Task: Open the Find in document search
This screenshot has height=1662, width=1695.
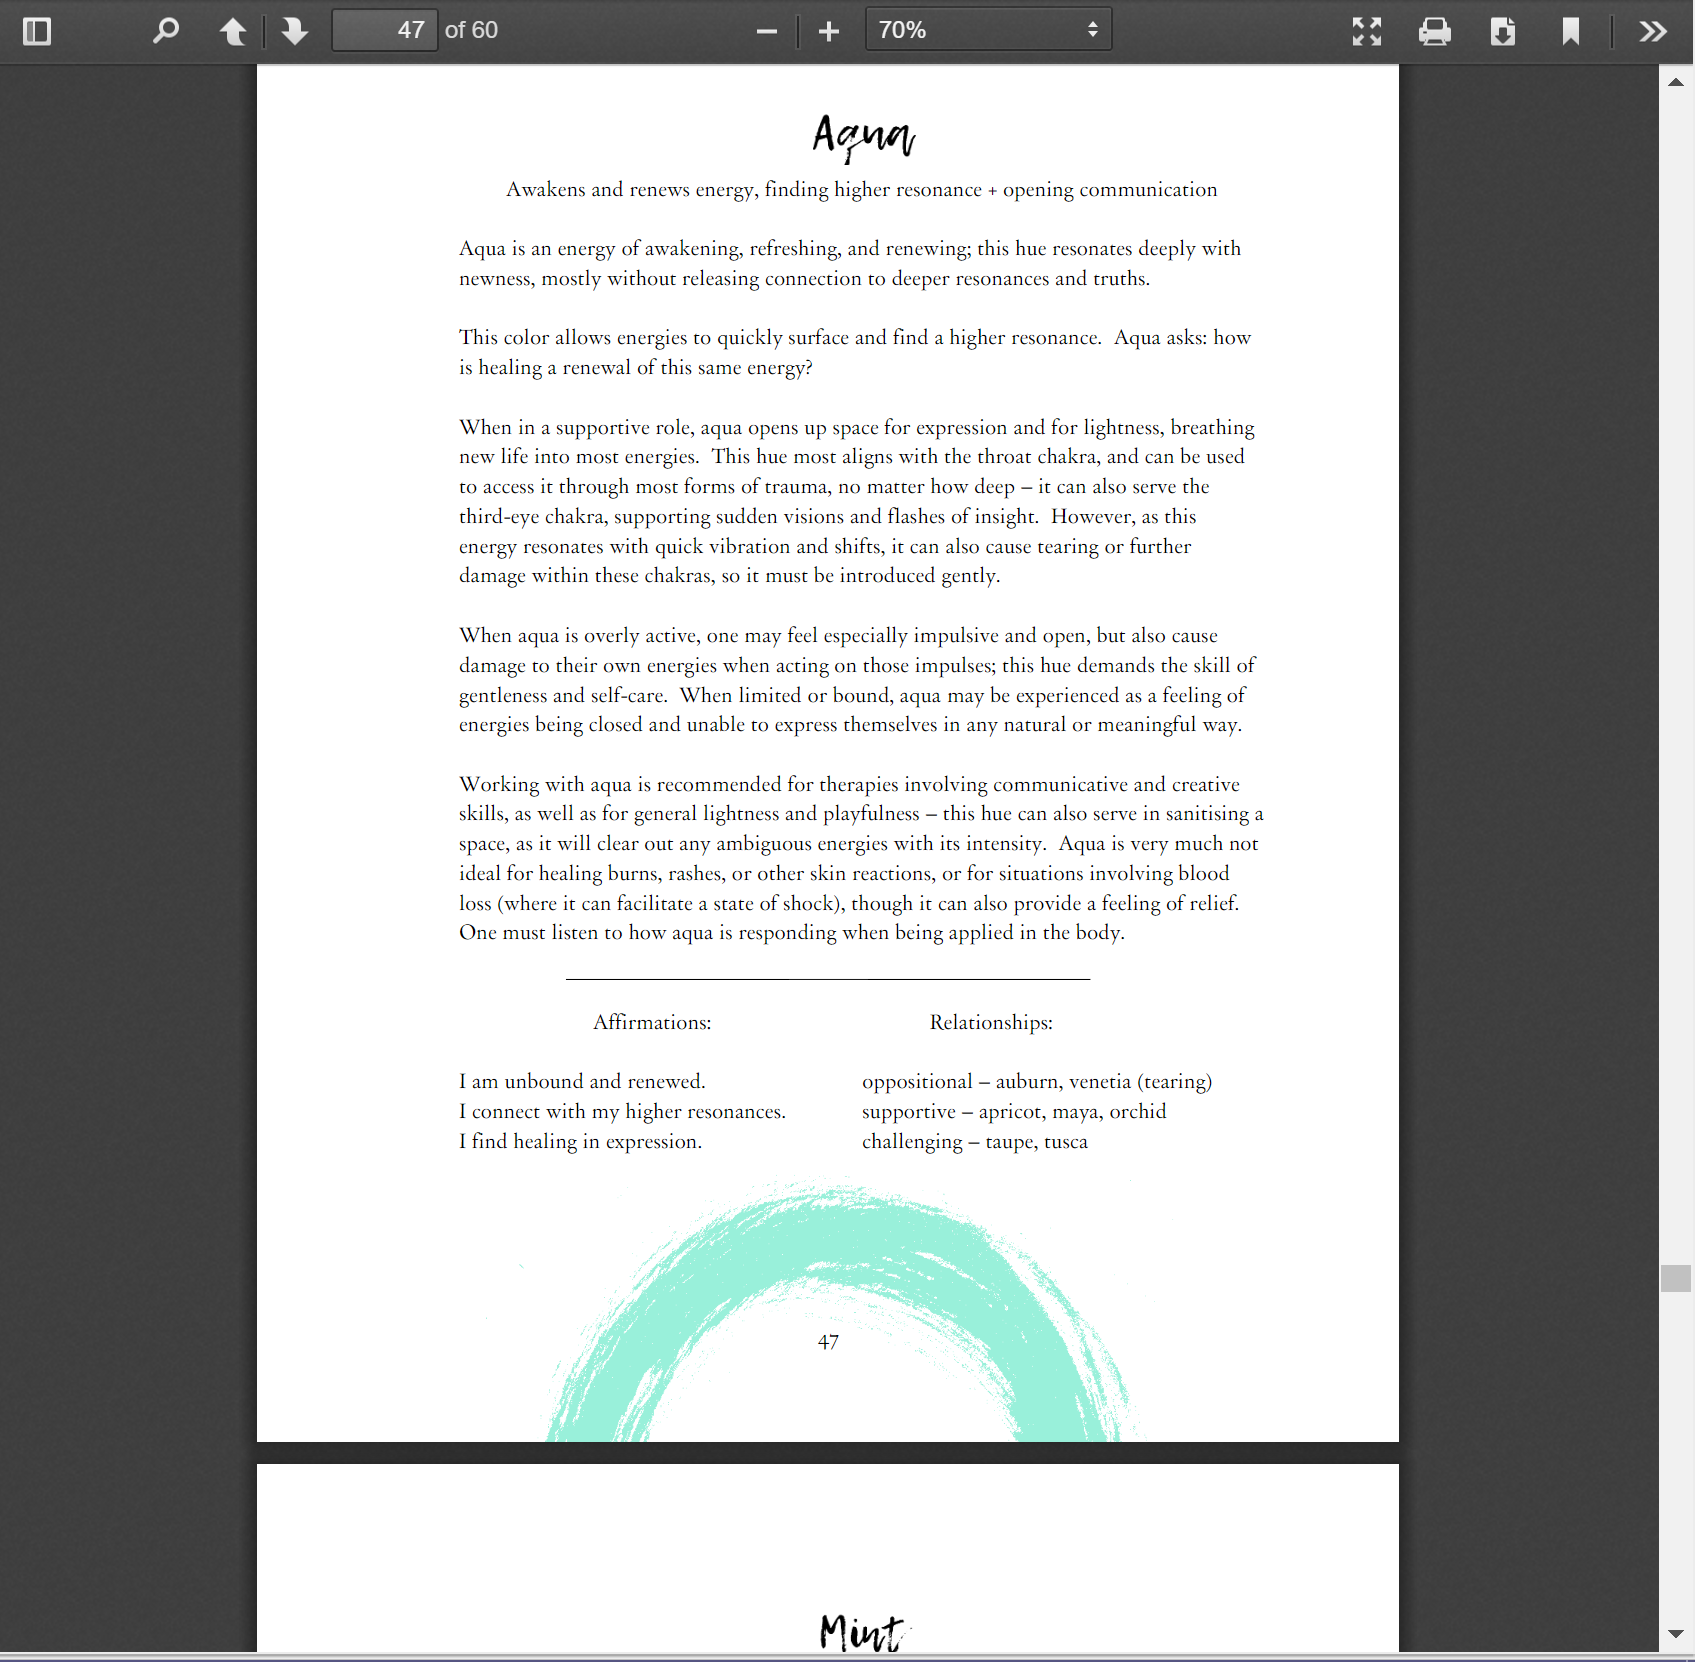Action: pos(165,31)
